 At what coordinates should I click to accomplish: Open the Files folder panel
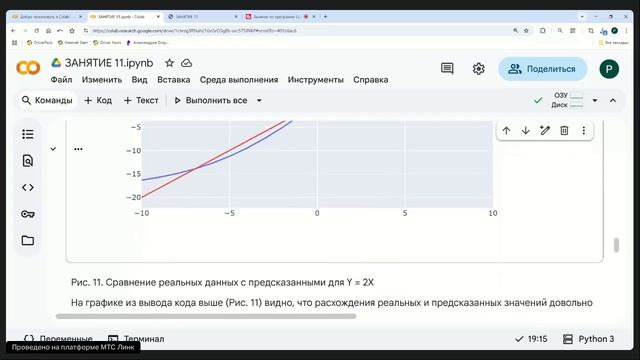pos(28,240)
